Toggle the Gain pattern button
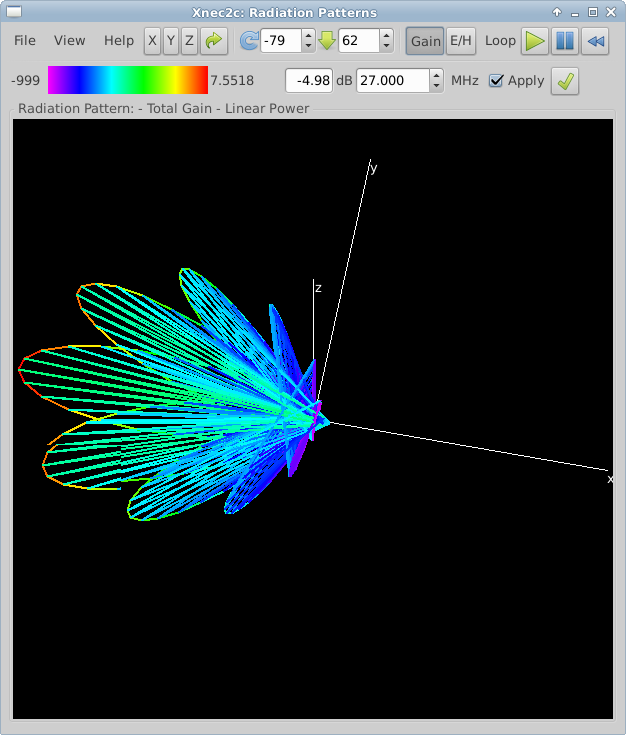The width and height of the screenshot is (626, 735). 425,41
